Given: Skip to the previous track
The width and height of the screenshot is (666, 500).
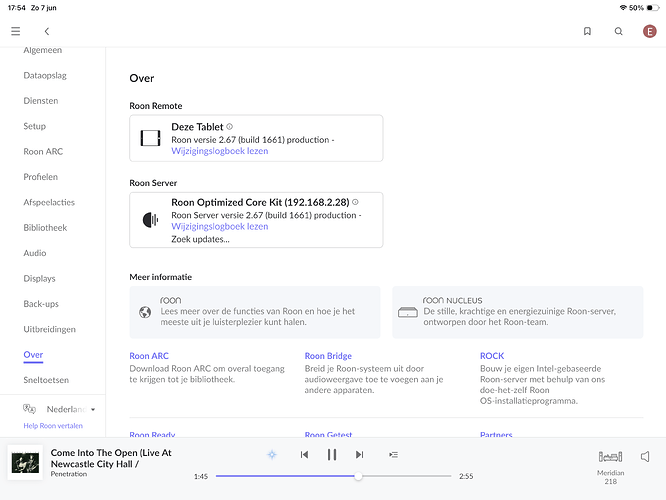Looking at the screenshot, I should pos(304,455).
